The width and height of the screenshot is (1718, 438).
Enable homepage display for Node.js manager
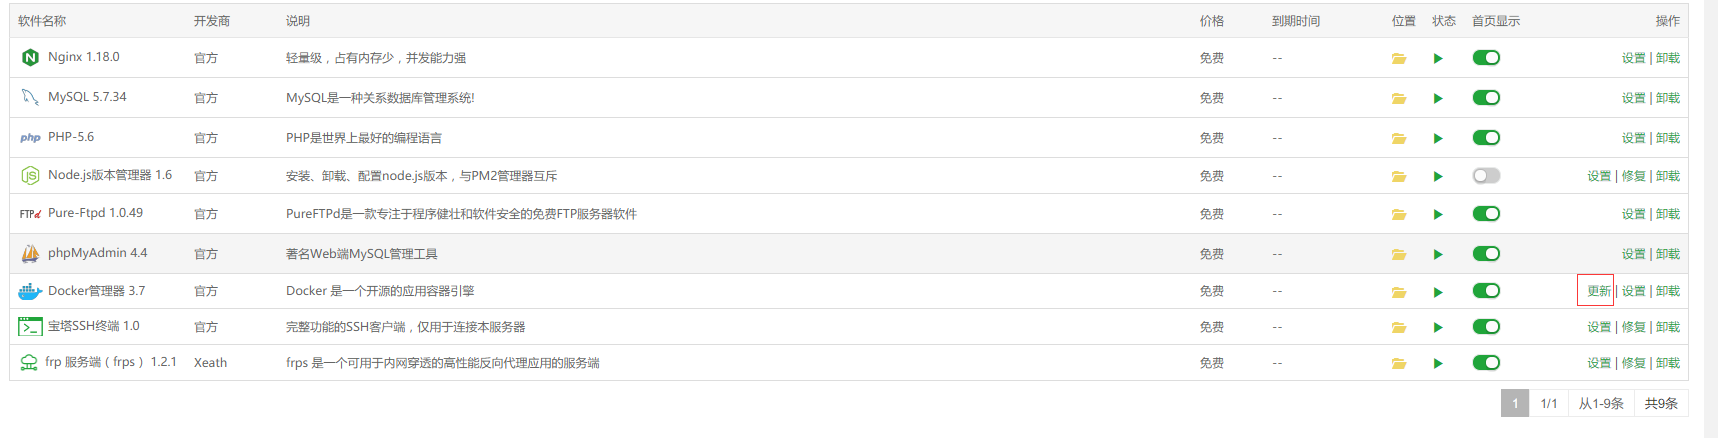pos(1486,176)
